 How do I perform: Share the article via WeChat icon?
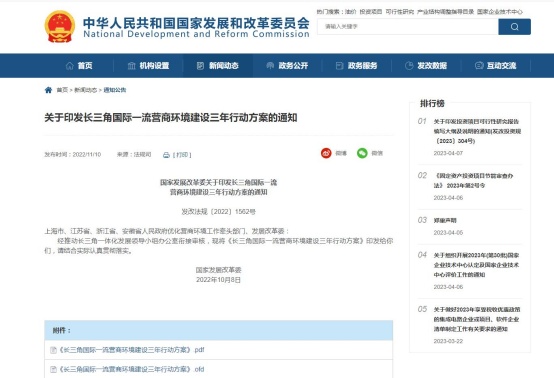pyautogui.click(x=362, y=153)
